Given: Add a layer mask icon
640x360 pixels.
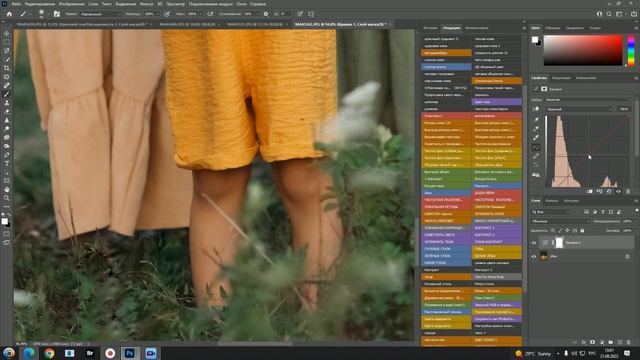Looking at the screenshot, I should tap(593, 342).
